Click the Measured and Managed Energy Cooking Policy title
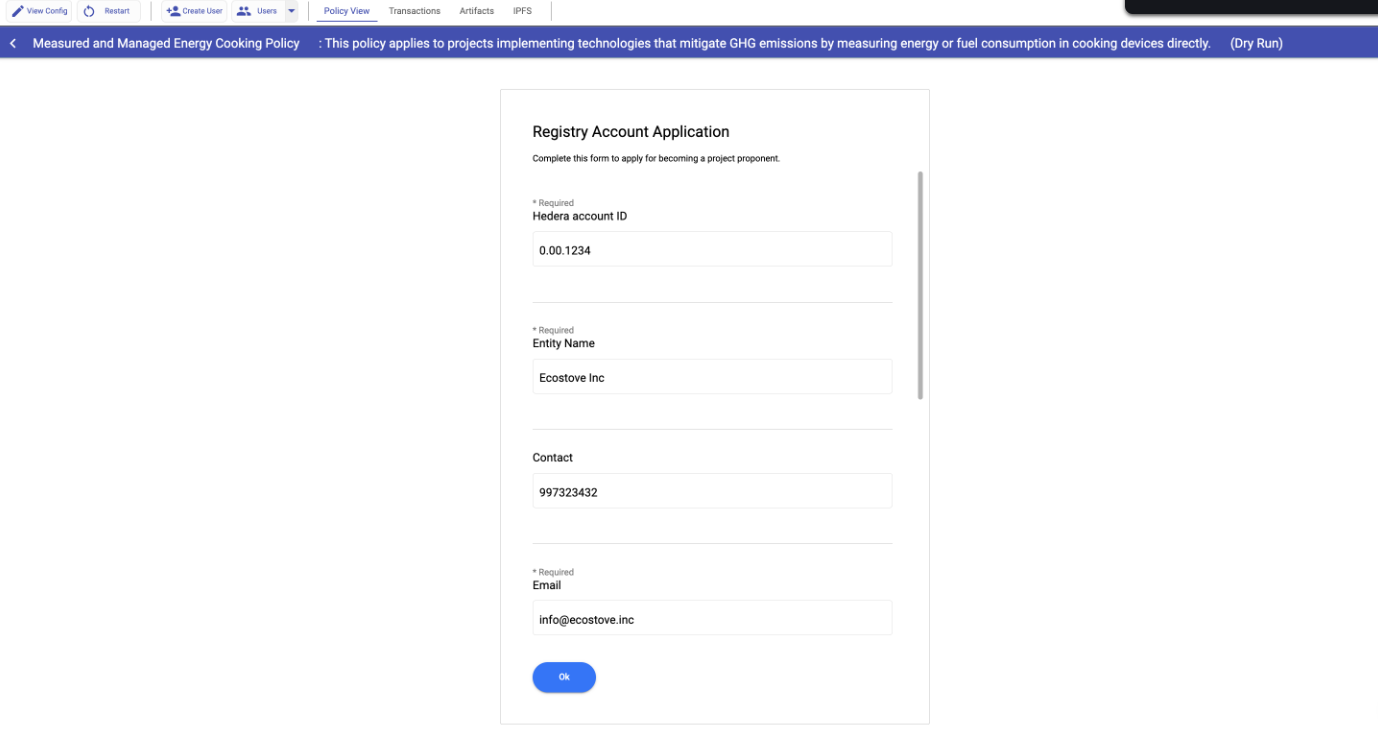Viewport: 1378px width, 732px height. [166, 44]
